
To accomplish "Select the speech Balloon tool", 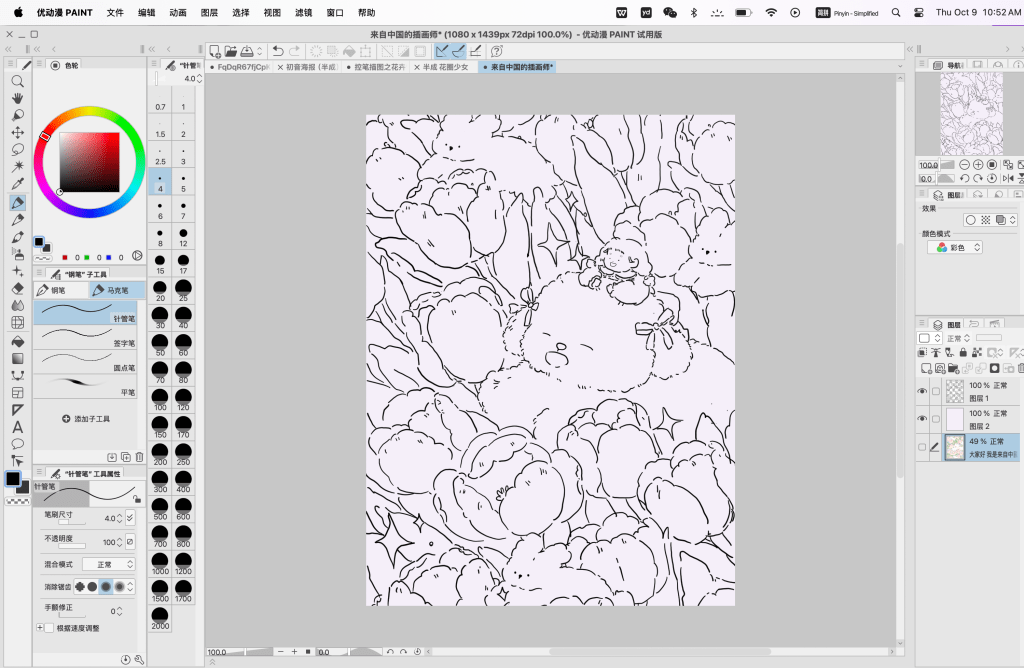I will pyautogui.click(x=17, y=443).
